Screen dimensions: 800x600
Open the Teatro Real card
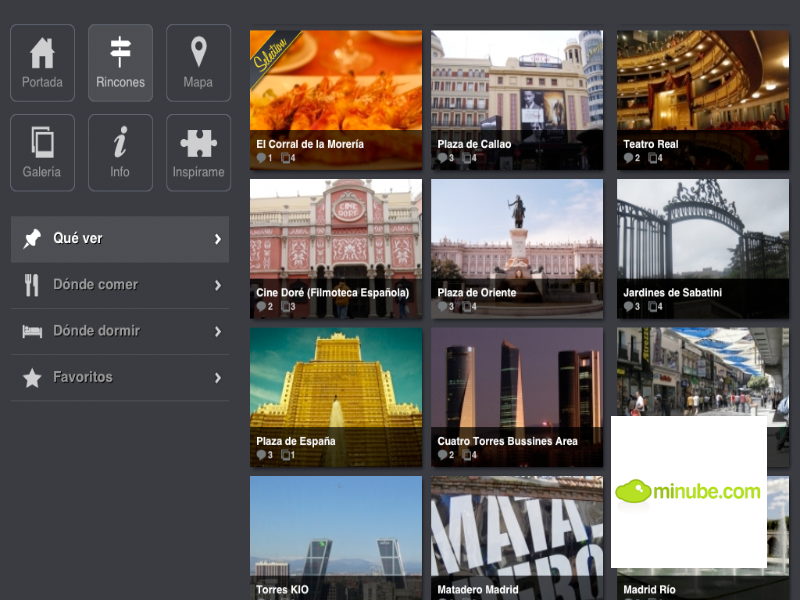(x=703, y=100)
